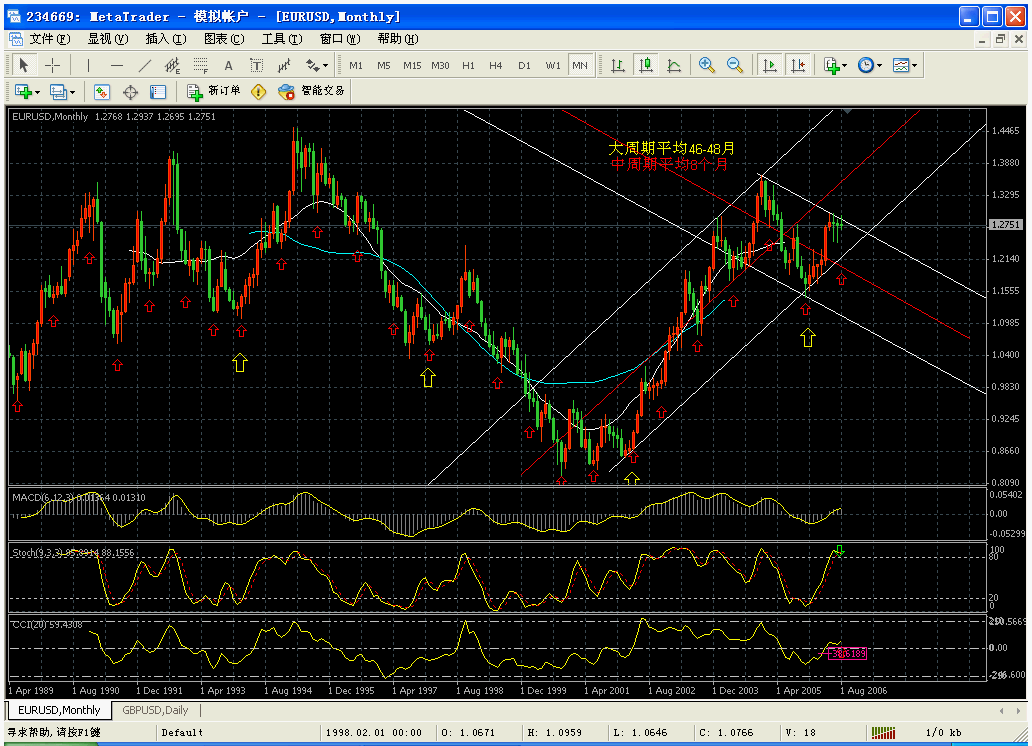
Task: Open the 插入(I) menu
Action: [166, 40]
